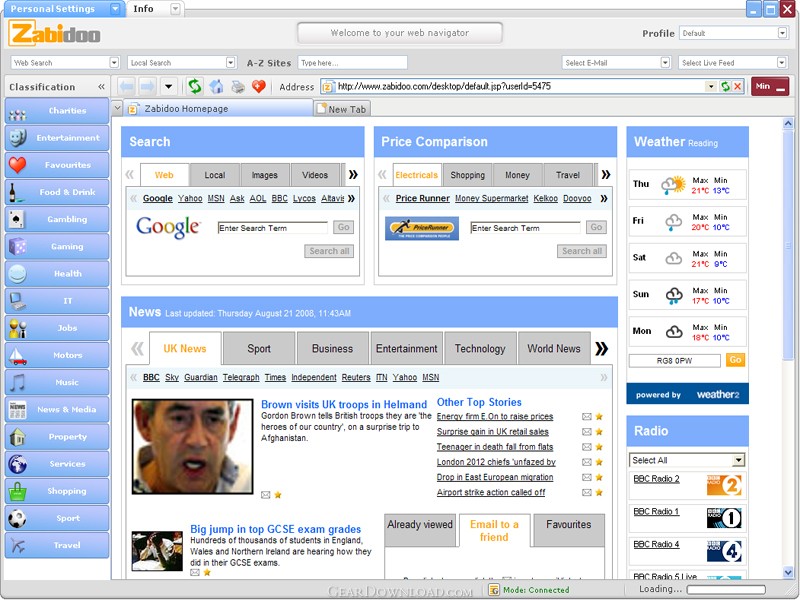Screen dimensions: 800x600
Task: Expand the Profile Default dropdown
Action: coord(783,33)
